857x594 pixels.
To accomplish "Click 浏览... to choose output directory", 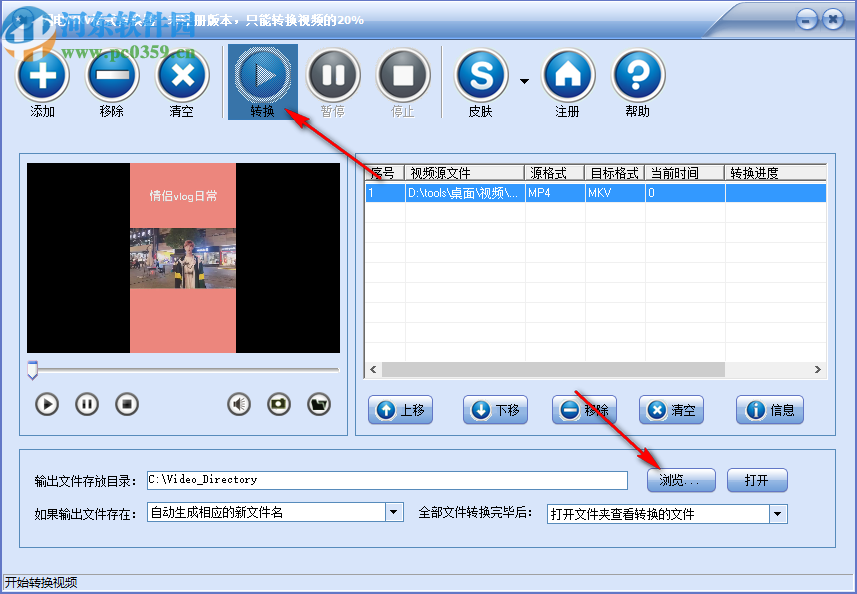I will coord(681,480).
